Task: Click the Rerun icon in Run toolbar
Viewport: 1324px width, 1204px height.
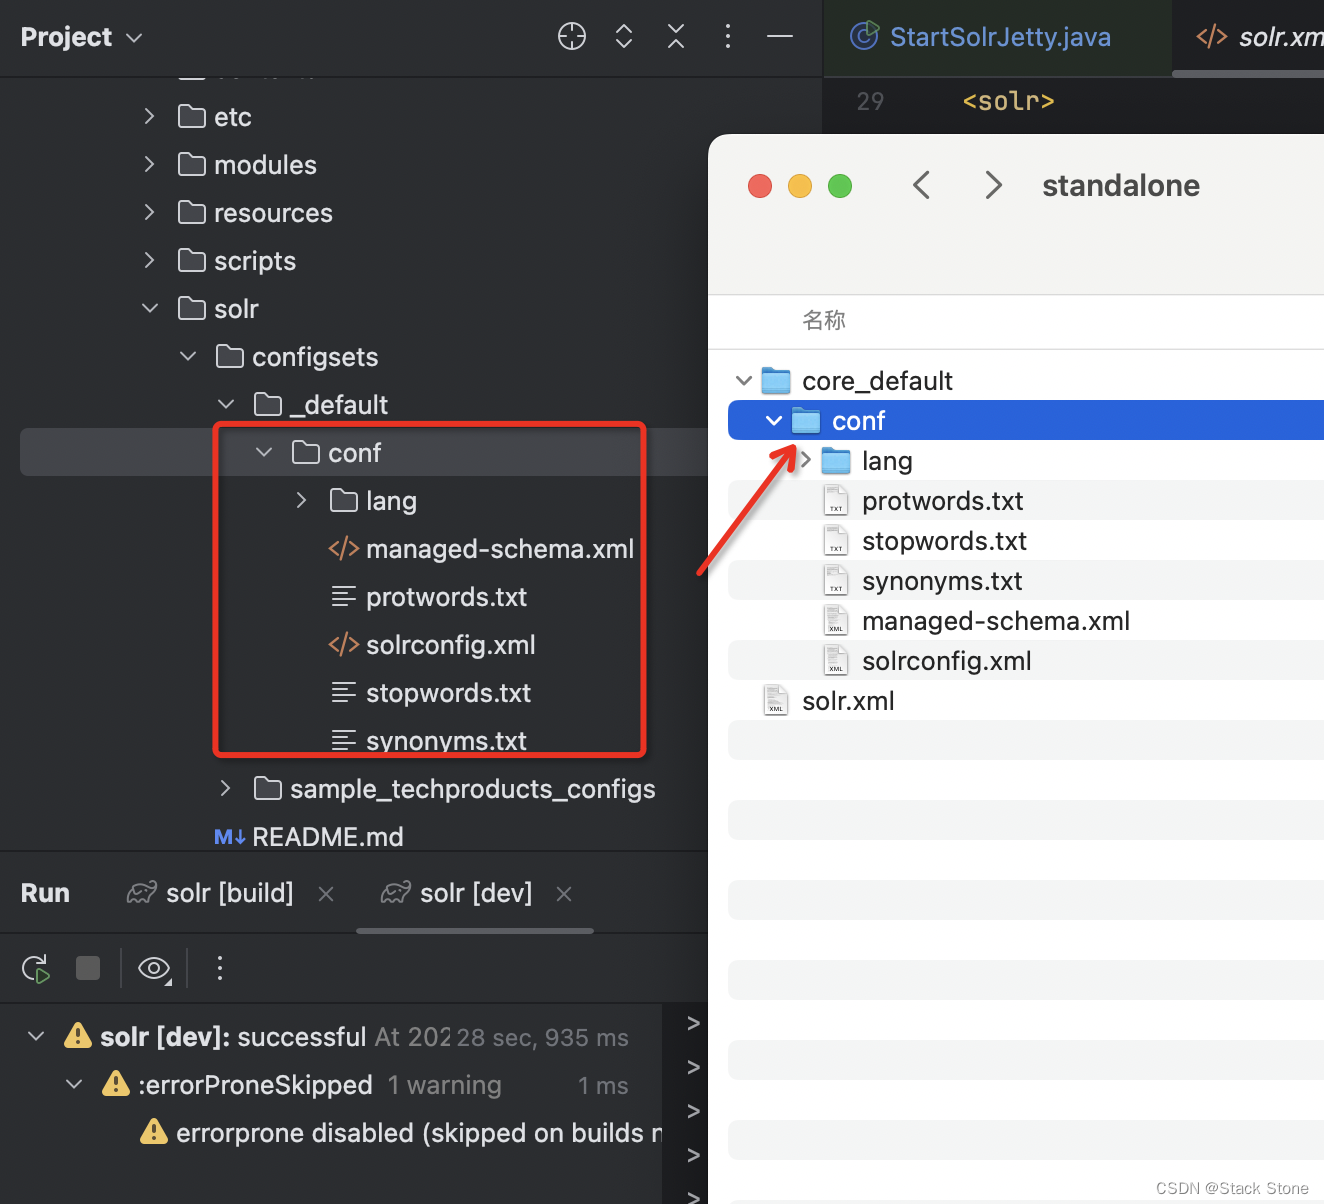Action: pos(36,968)
